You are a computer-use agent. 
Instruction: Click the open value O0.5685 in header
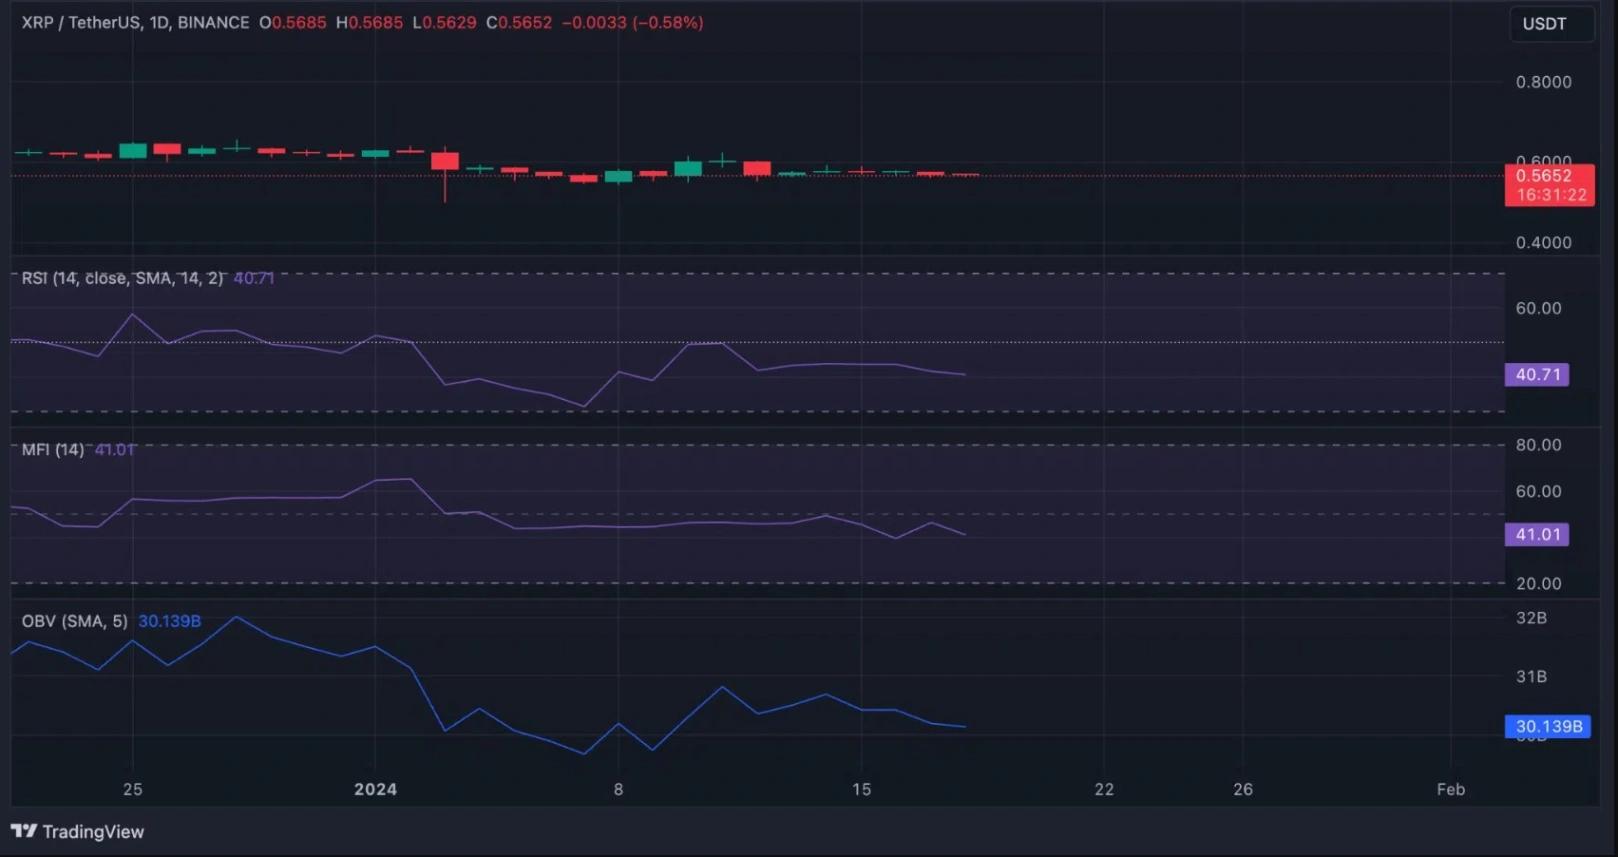pos(293,22)
